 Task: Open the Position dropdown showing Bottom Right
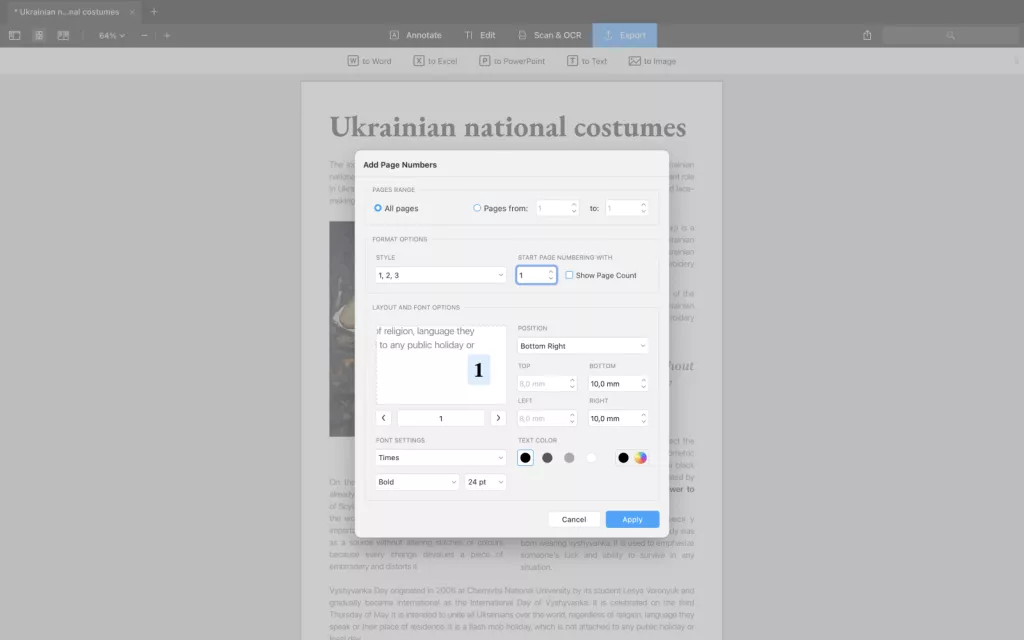(x=583, y=346)
